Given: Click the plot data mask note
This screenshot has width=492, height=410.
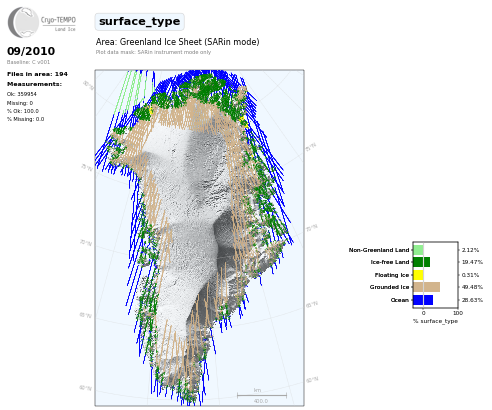Looking at the screenshot, I should pos(153,52).
